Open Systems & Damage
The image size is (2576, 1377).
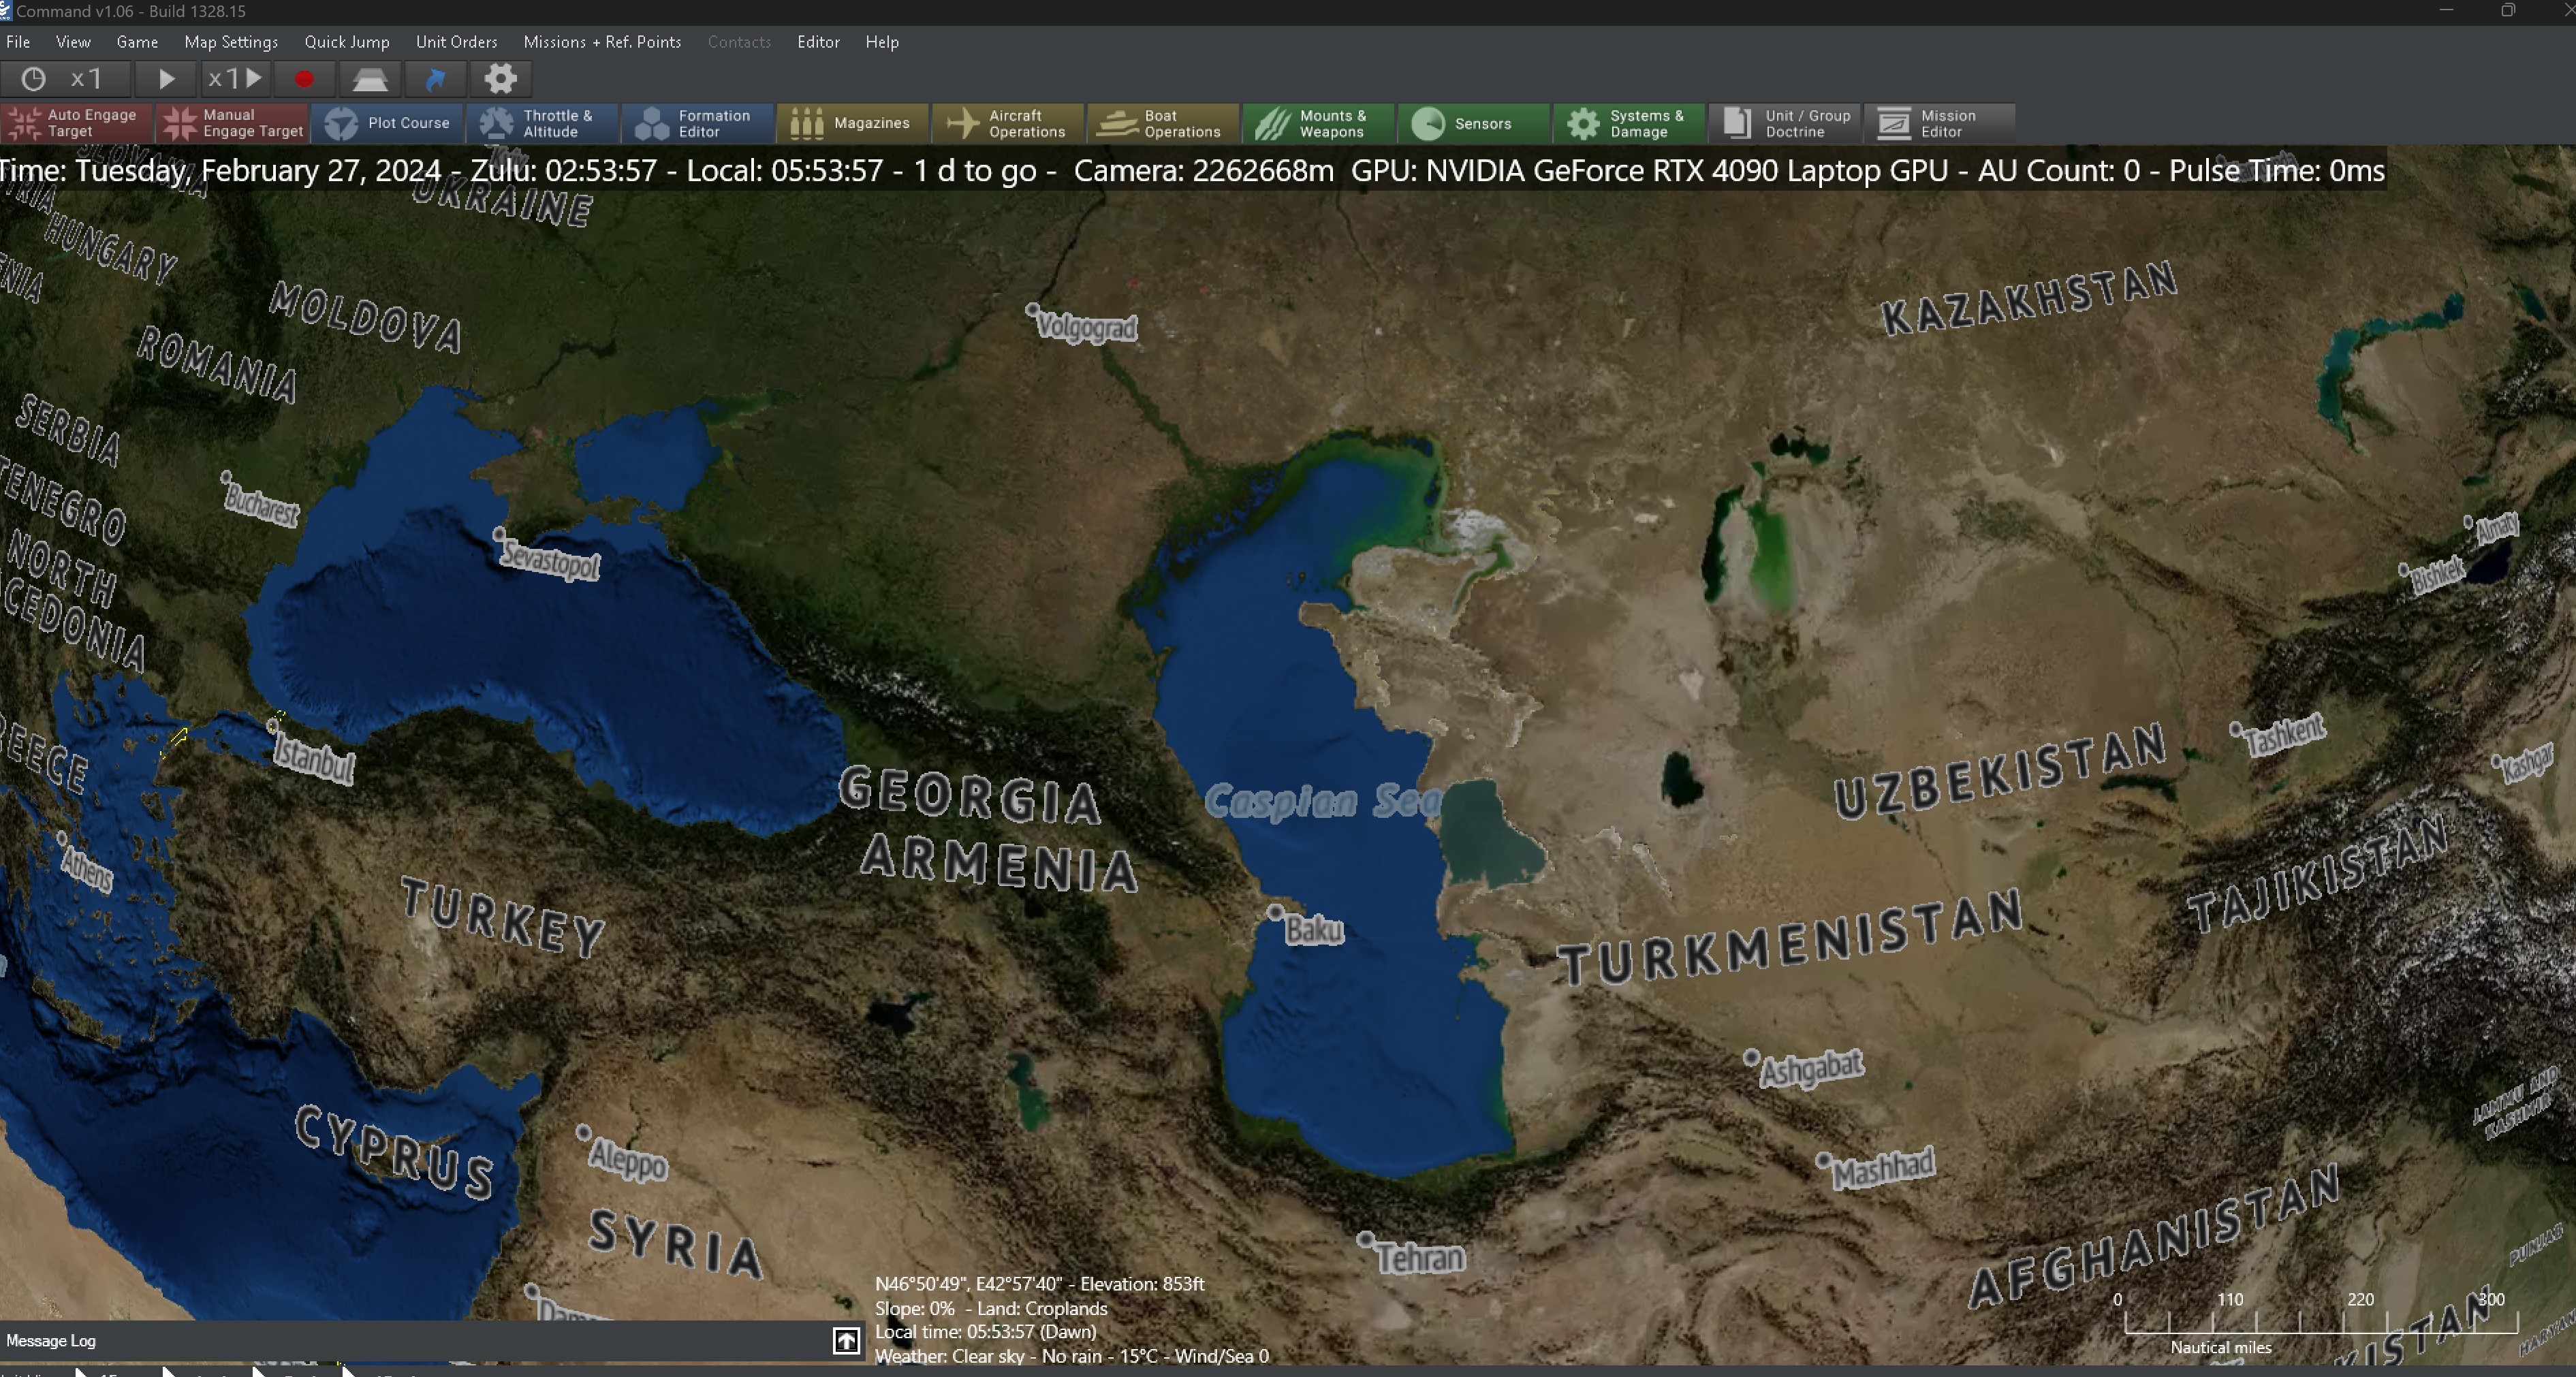[x=1628, y=124]
